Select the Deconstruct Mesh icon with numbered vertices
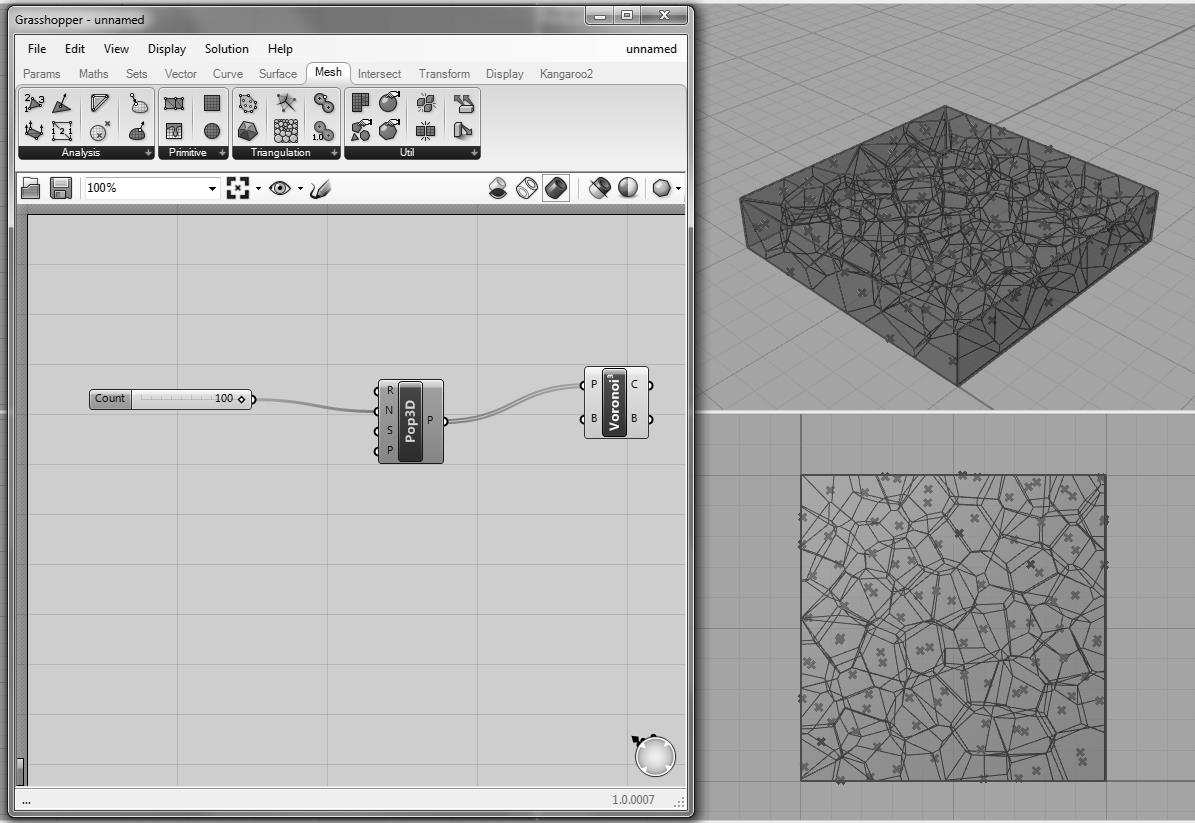 (34, 103)
